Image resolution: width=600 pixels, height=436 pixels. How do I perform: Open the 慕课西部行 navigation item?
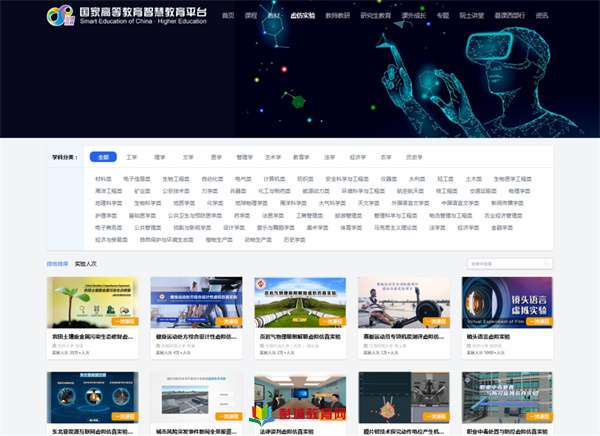[510, 15]
